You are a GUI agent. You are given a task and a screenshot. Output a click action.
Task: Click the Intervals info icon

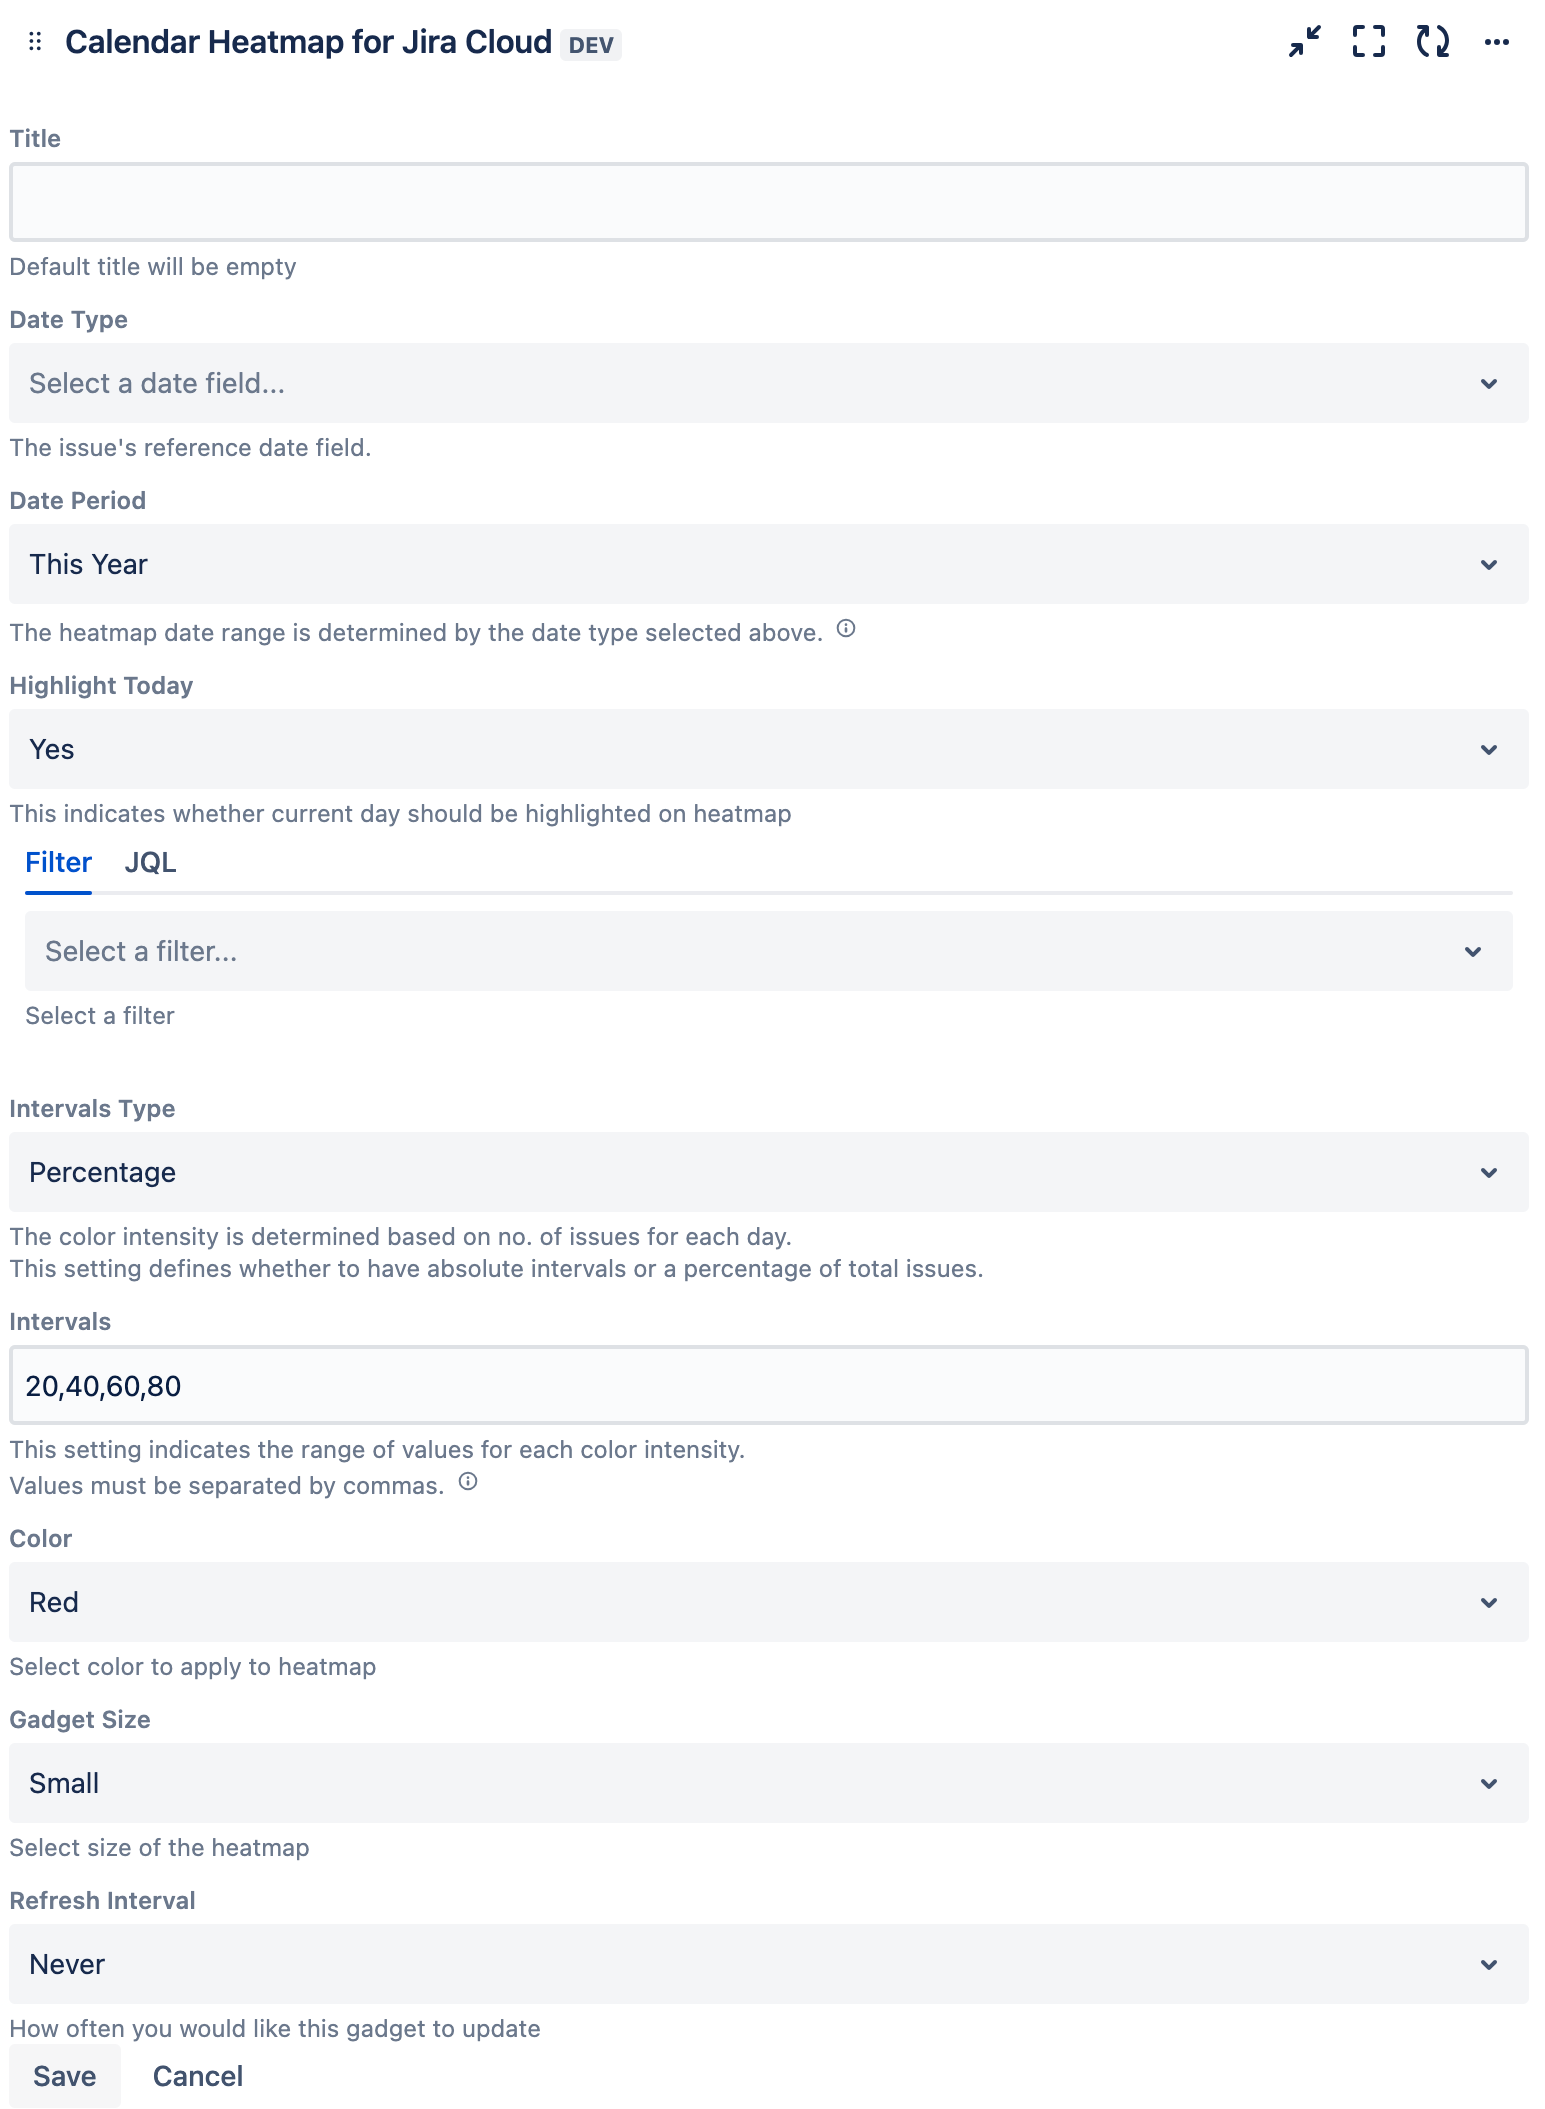point(468,1482)
